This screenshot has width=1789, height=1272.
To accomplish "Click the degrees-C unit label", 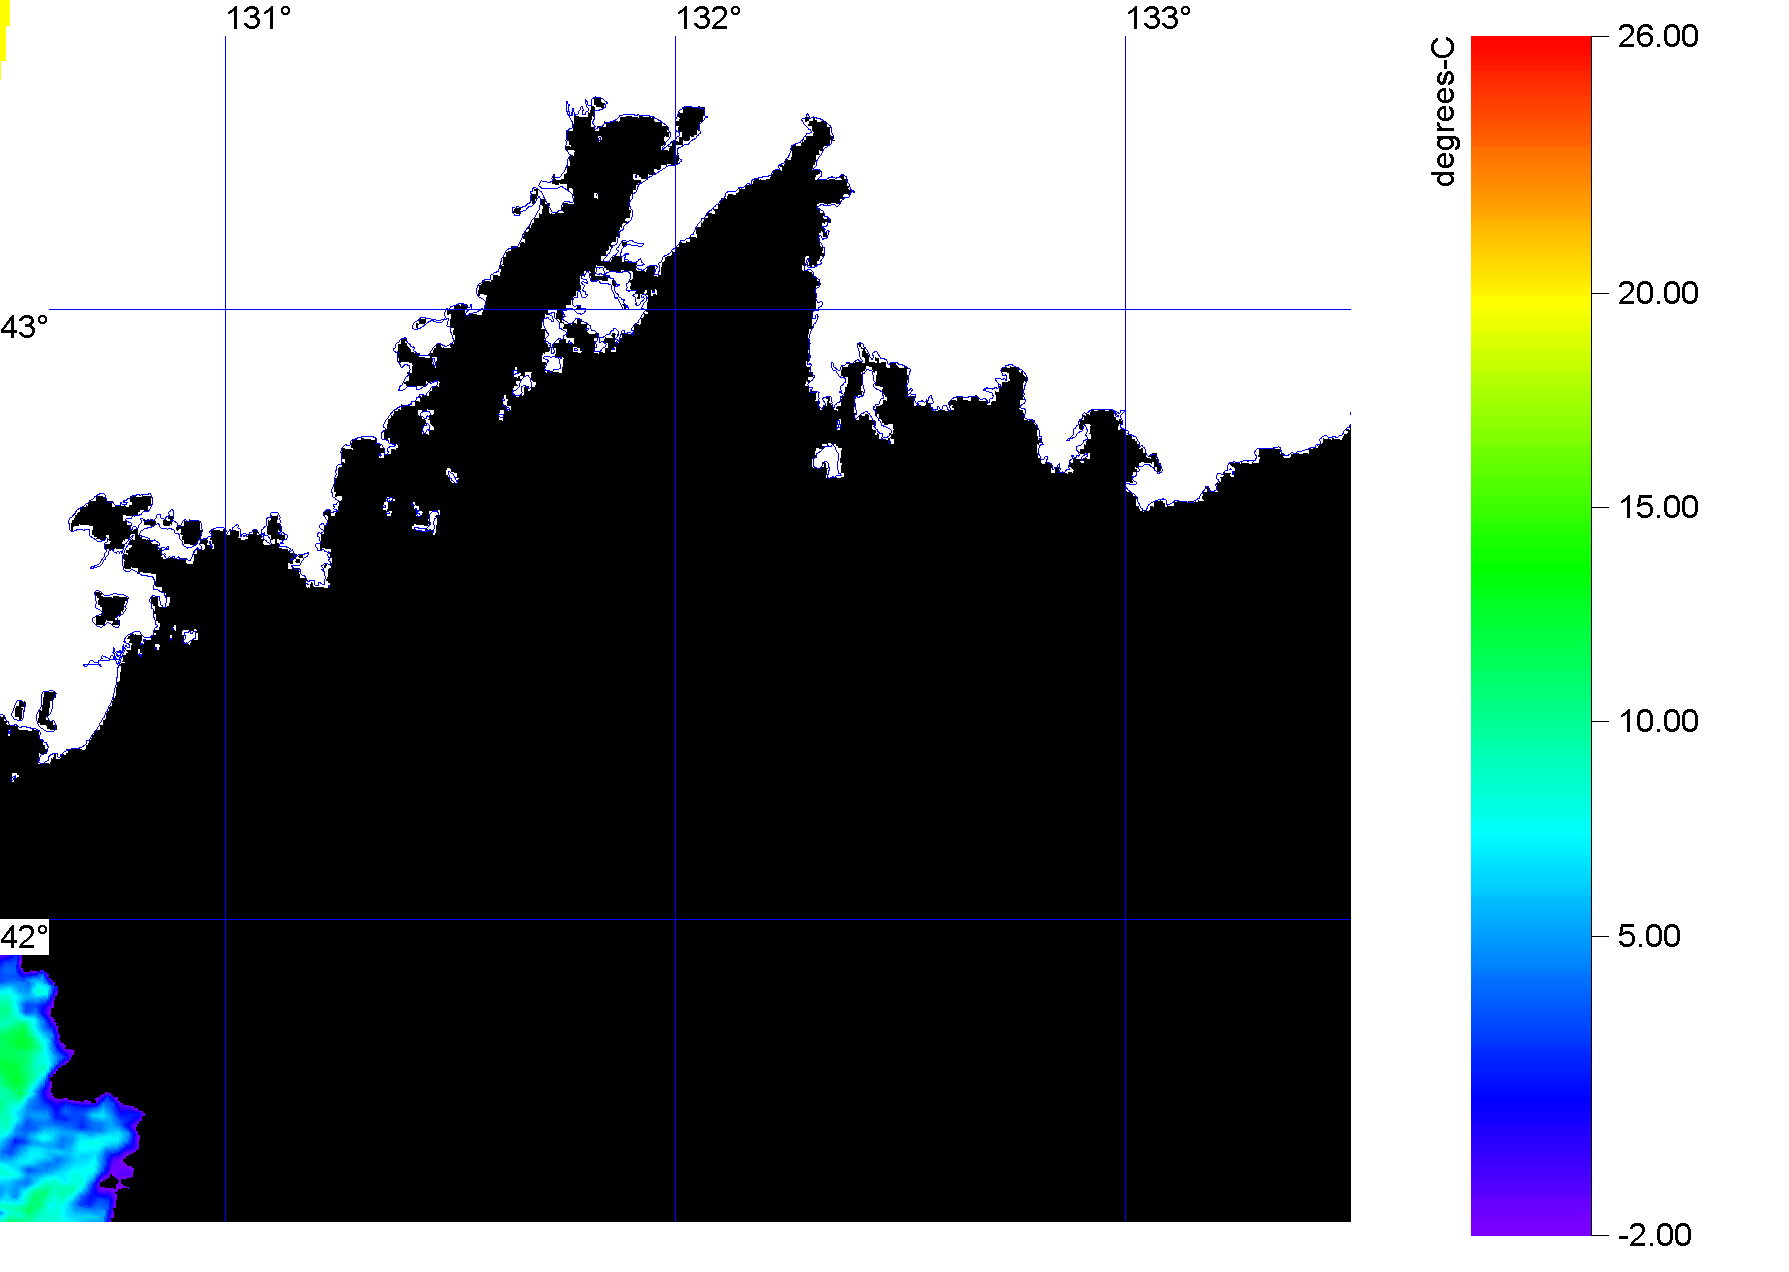I will (x=1443, y=112).
